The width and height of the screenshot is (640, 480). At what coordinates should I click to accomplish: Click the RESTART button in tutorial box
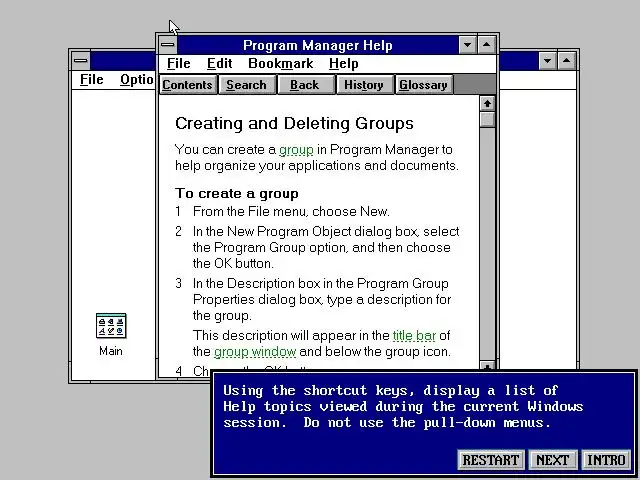491,460
